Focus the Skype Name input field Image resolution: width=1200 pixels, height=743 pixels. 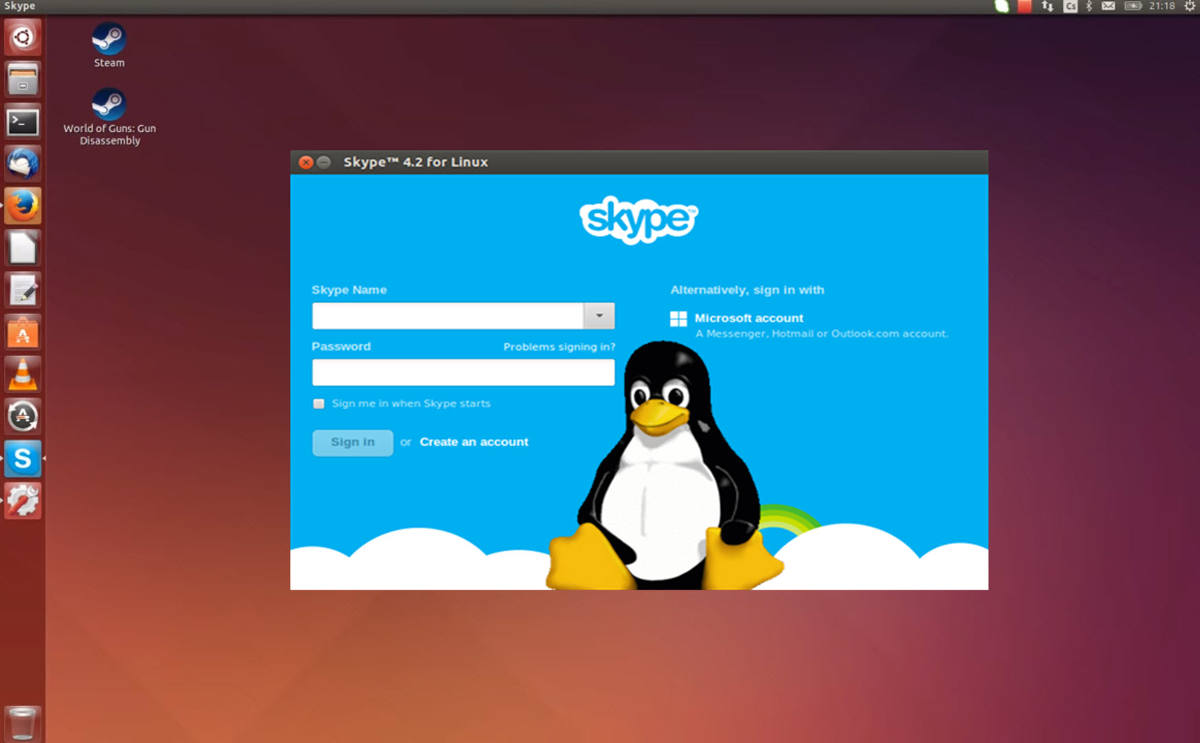(x=448, y=316)
